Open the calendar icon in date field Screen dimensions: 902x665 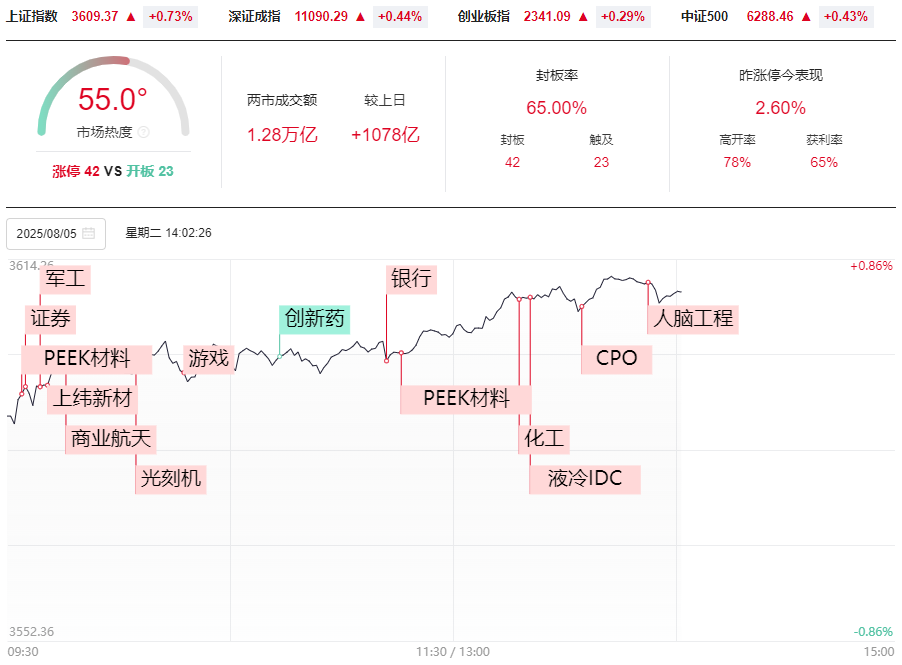[89, 234]
